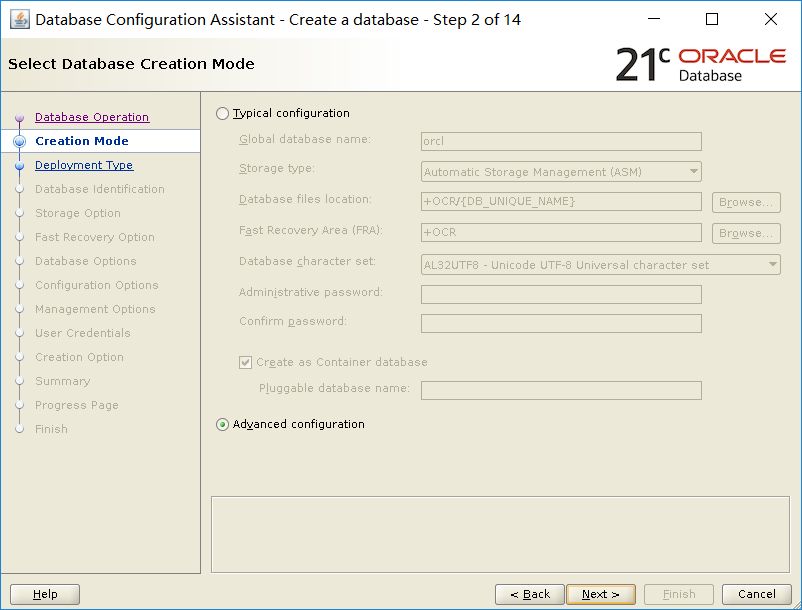The height and width of the screenshot is (610, 802).
Task: Toggle Create as Container database checkbox
Action: tap(246, 363)
